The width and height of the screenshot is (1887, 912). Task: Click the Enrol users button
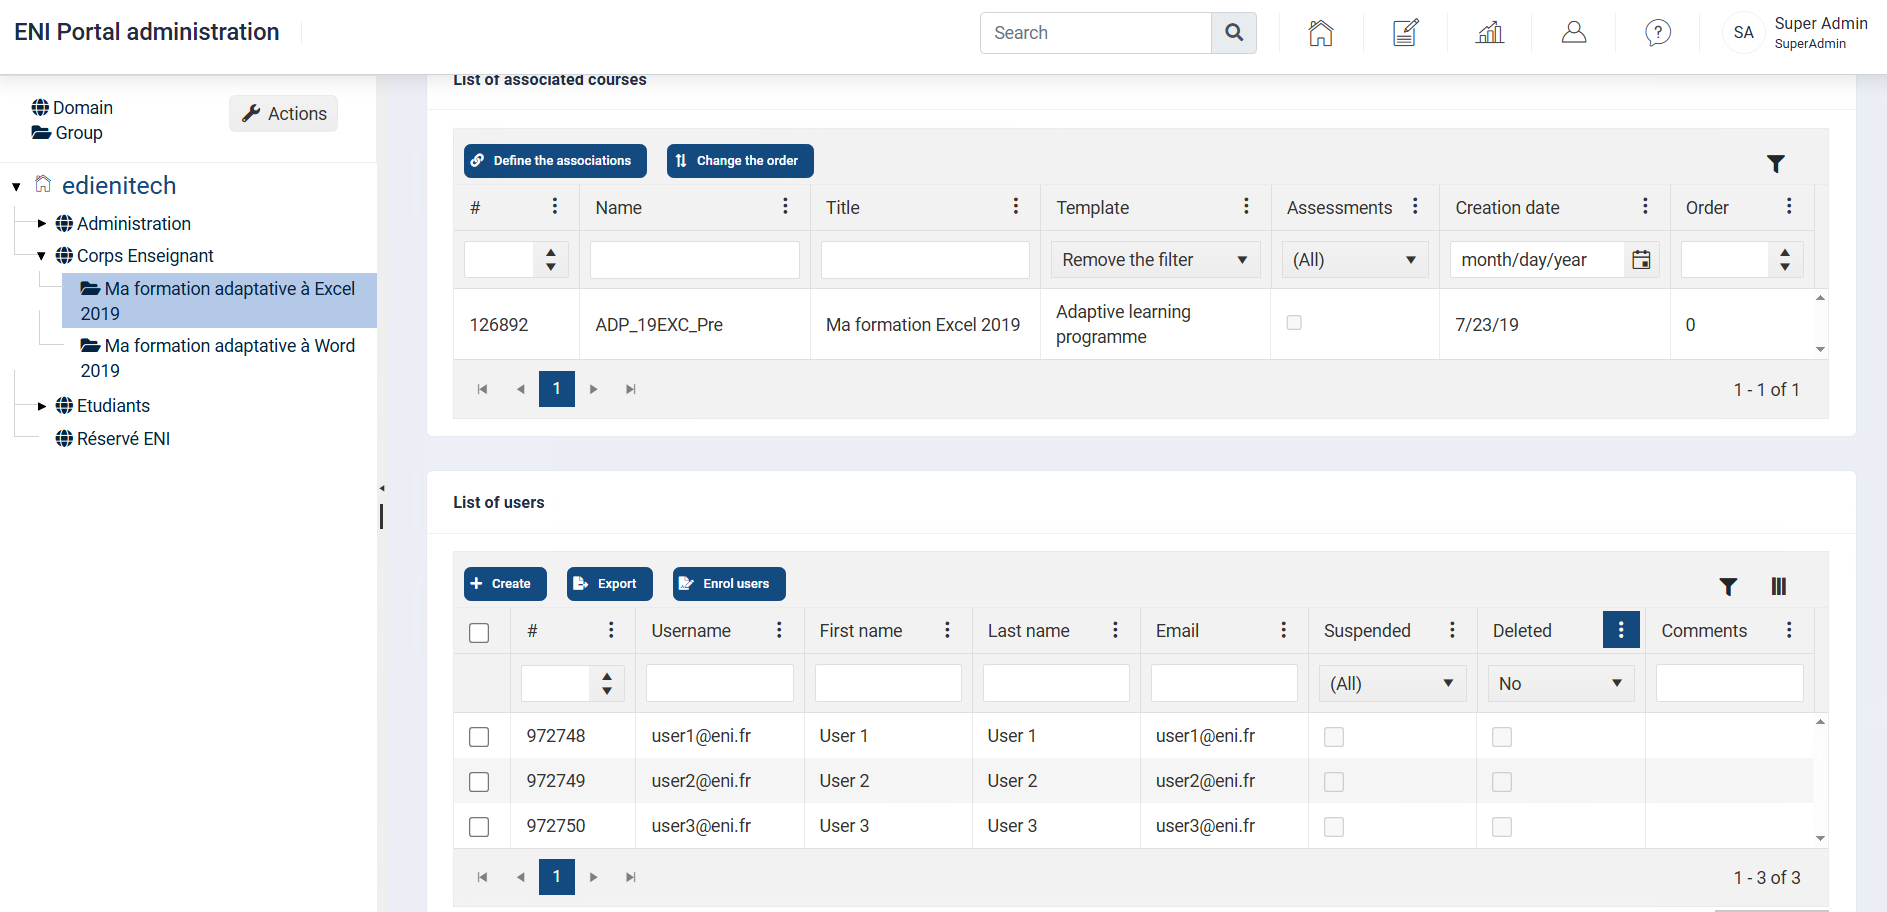pos(729,584)
